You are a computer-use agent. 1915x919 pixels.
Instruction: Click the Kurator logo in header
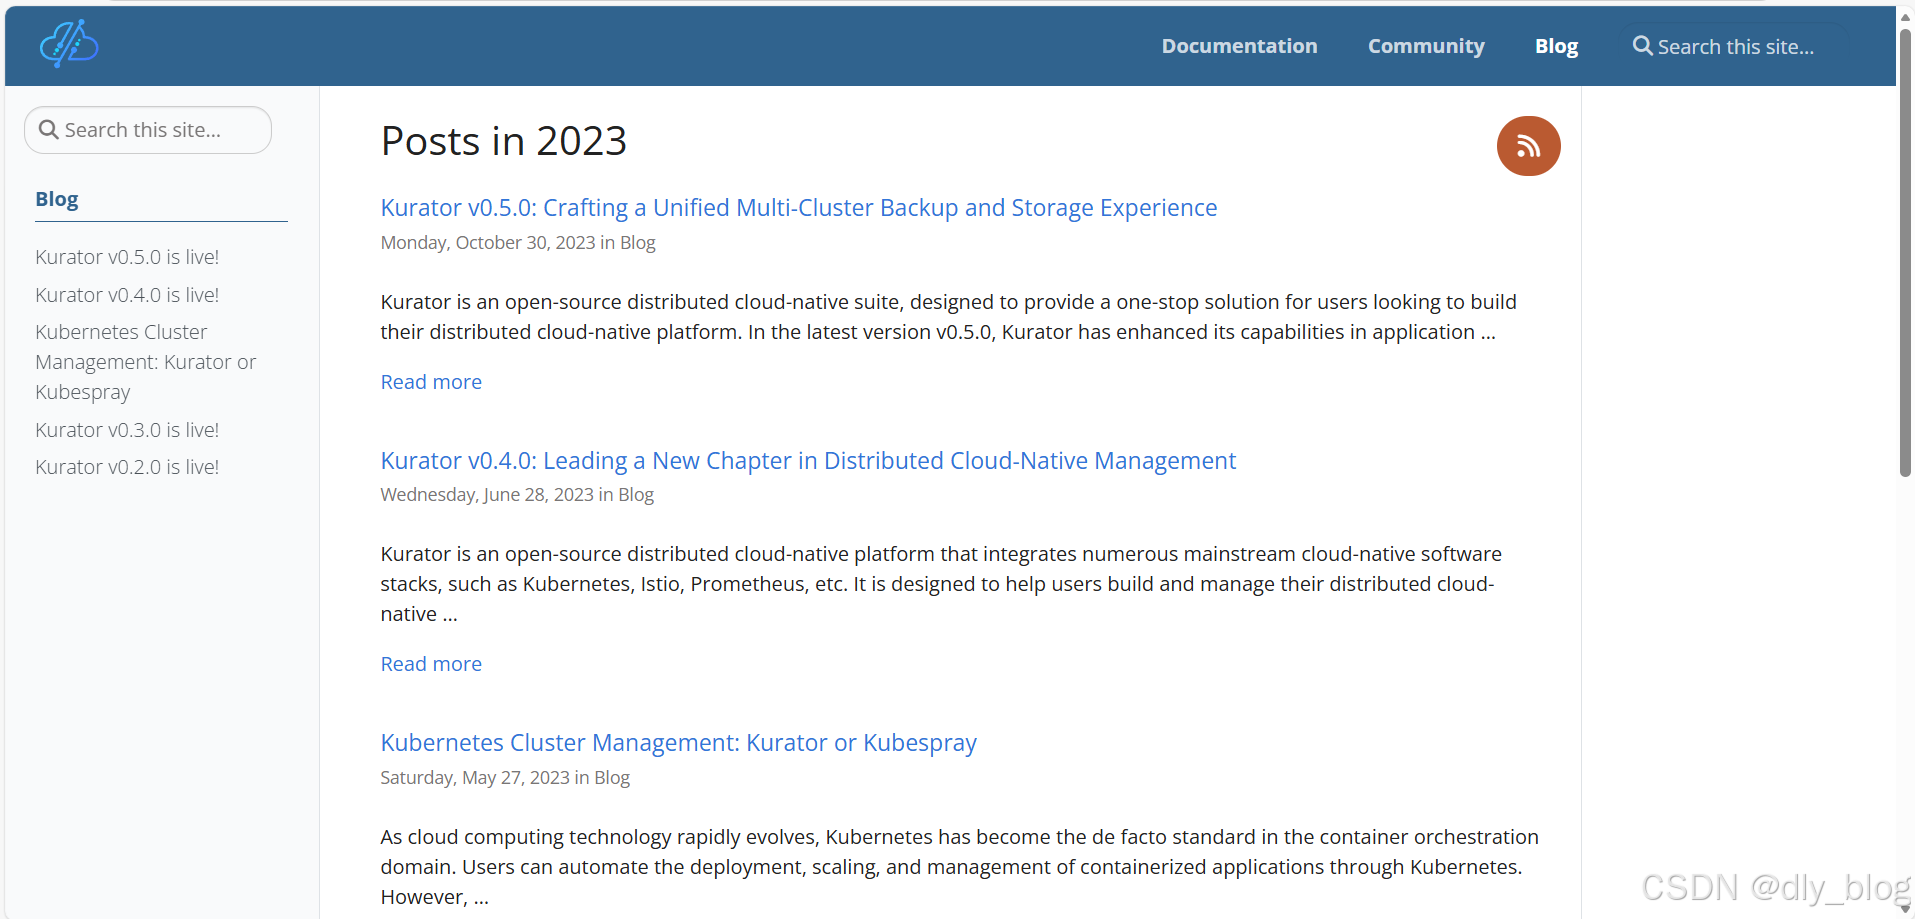pos(68,44)
